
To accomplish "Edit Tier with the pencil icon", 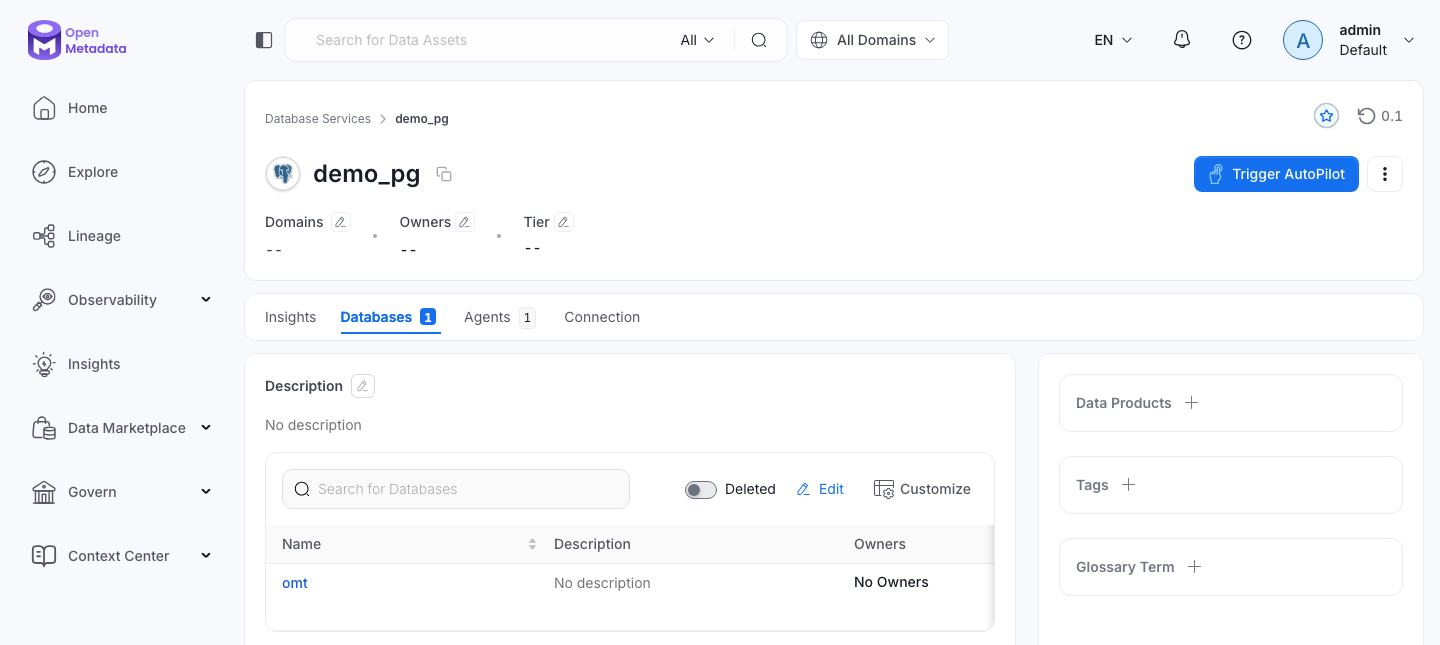I will 564,222.
